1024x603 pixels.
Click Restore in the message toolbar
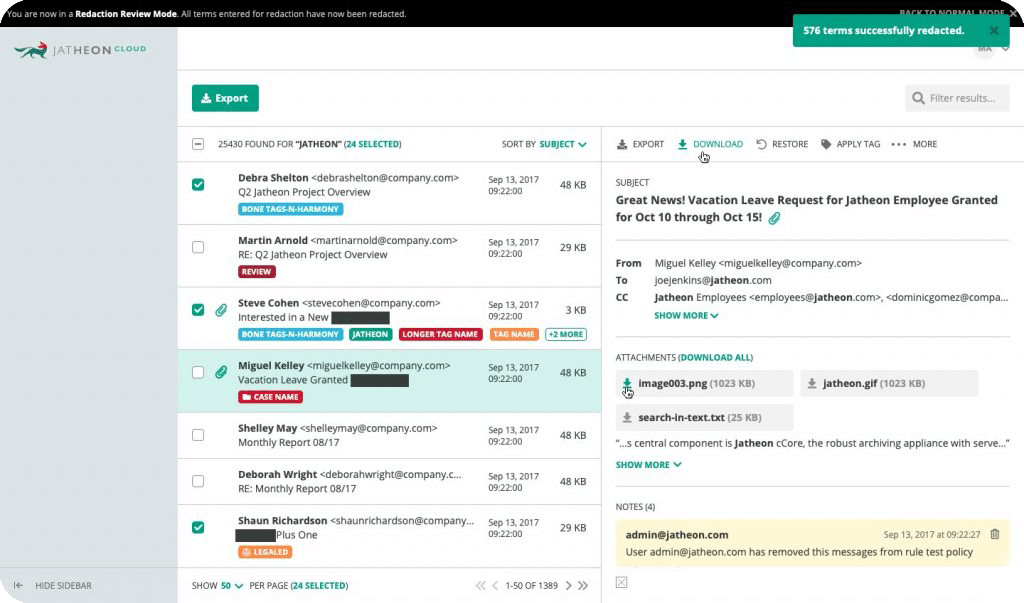click(782, 144)
